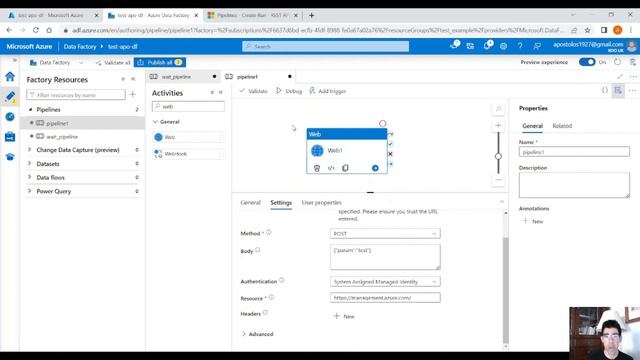Validate the current pipeline

coord(253,91)
